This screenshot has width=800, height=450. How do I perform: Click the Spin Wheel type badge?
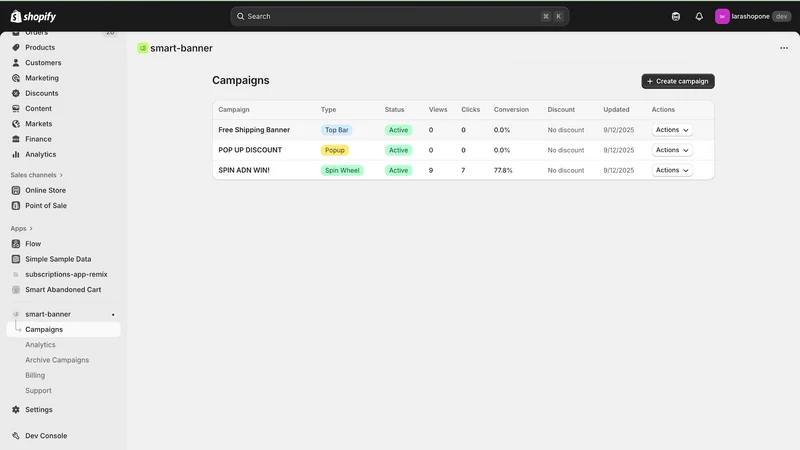342,170
